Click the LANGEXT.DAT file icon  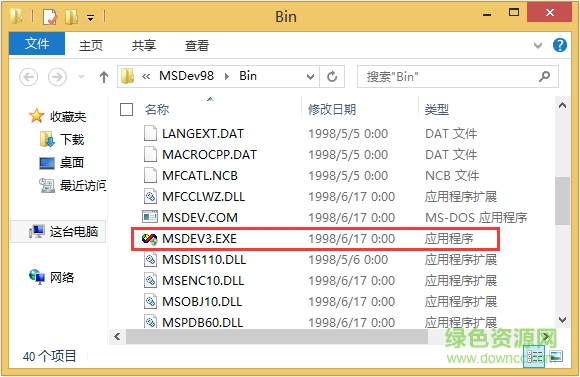pos(150,133)
